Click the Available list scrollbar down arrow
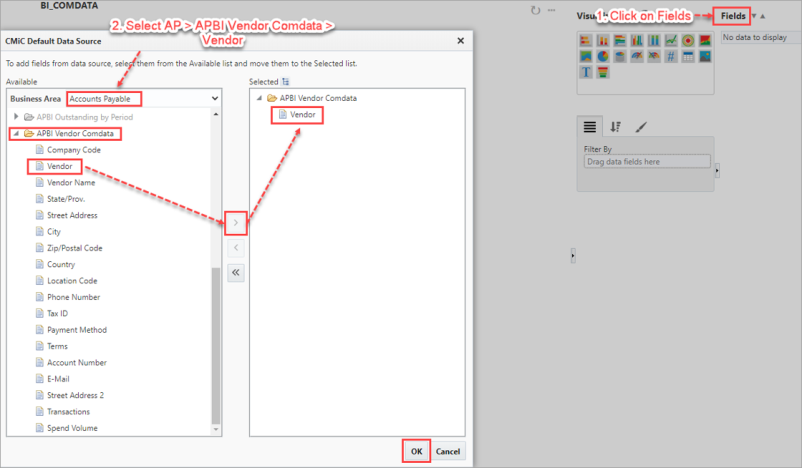The width and height of the screenshot is (802, 468). click(x=216, y=429)
